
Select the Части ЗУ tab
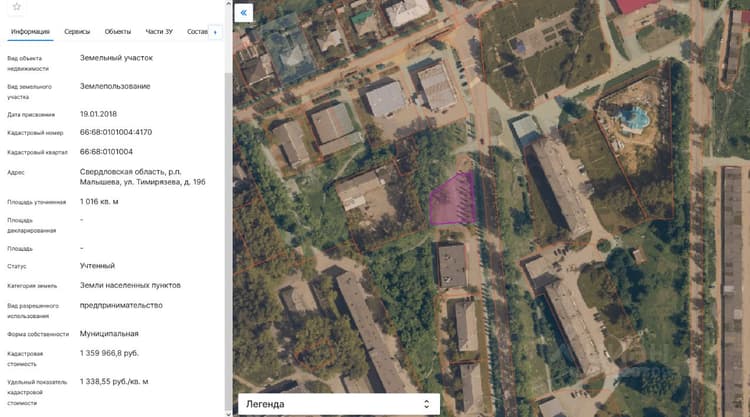pyautogui.click(x=159, y=32)
